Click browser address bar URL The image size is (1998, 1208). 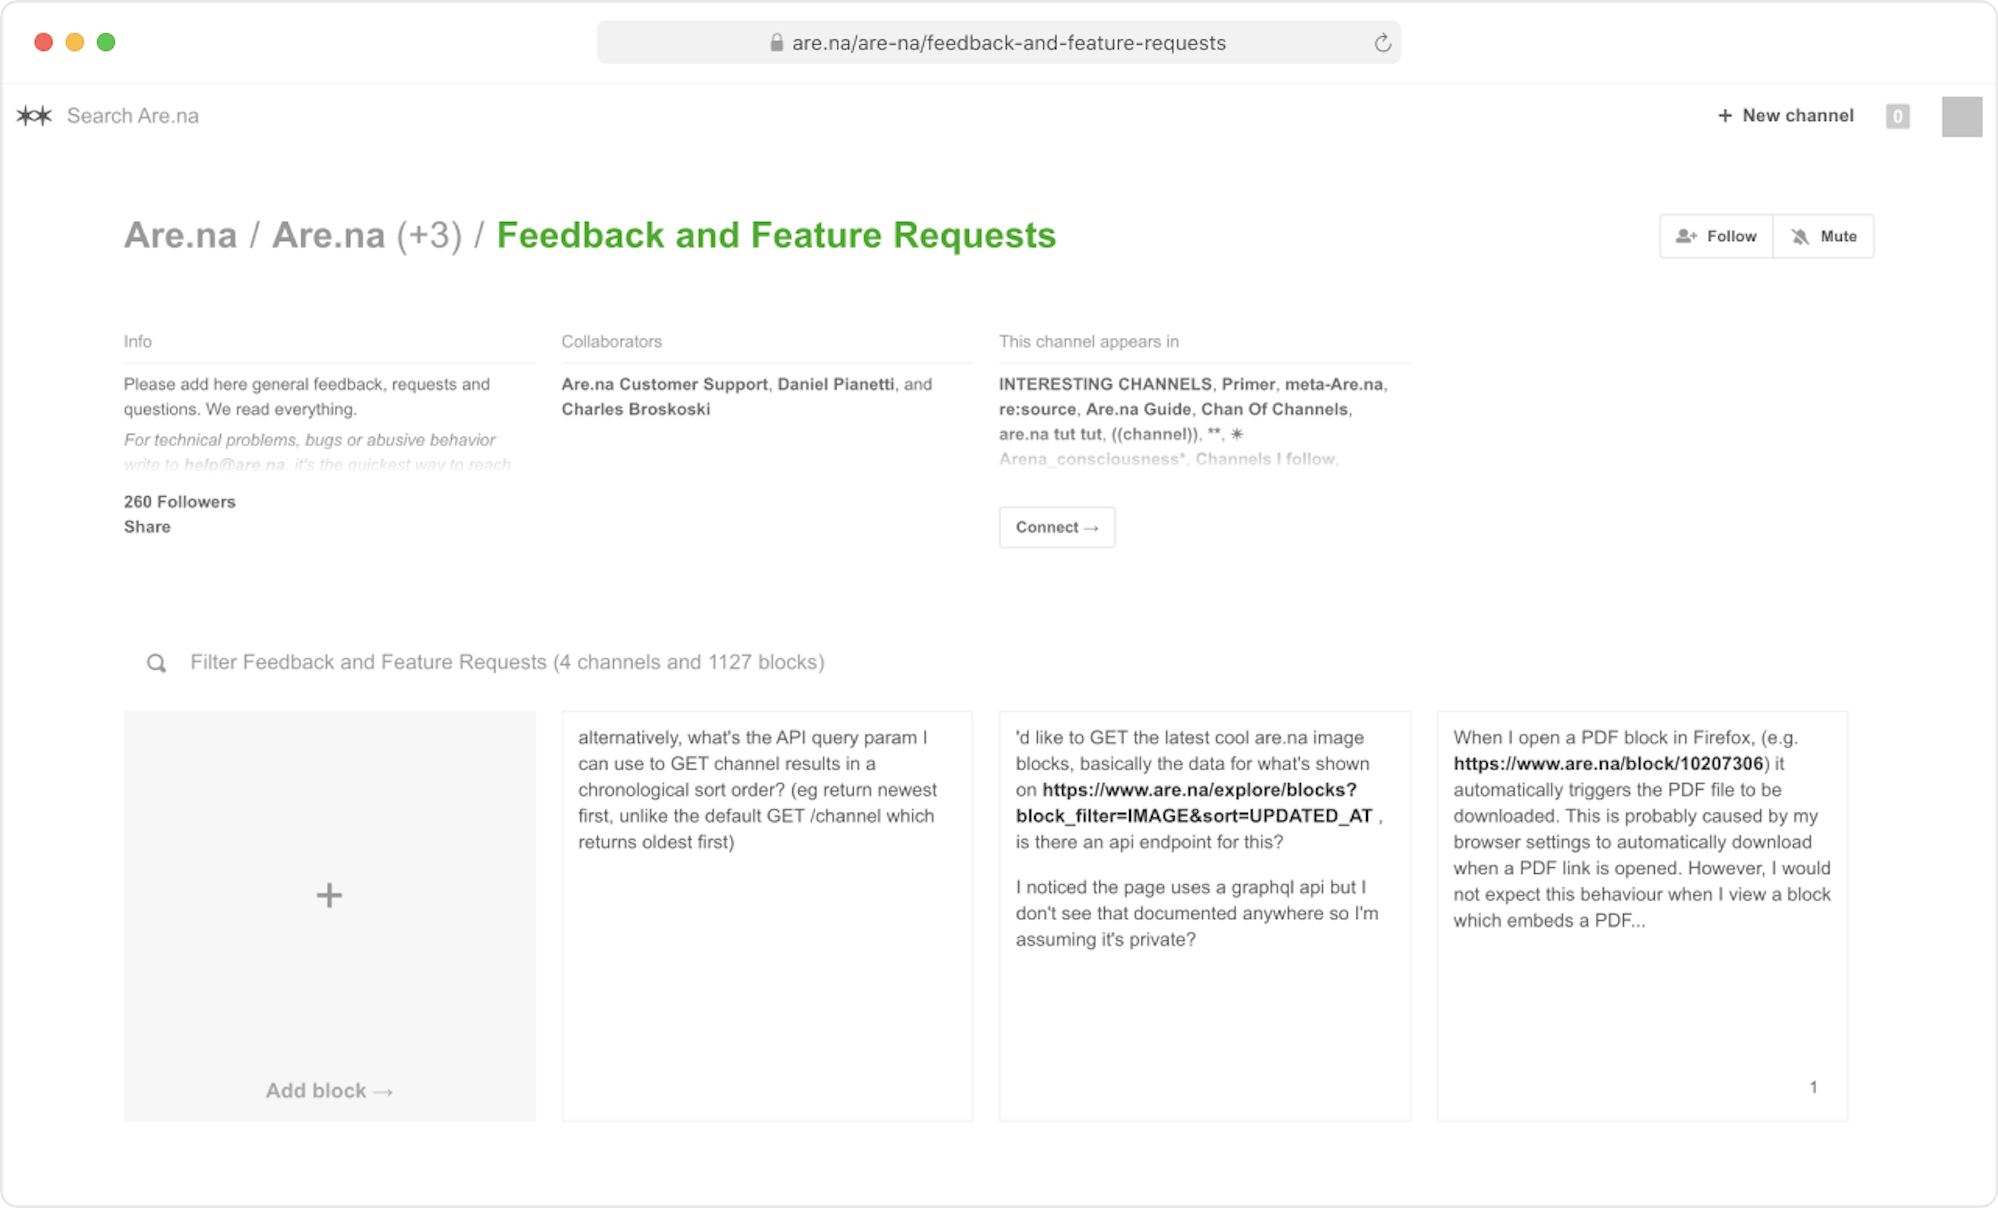click(x=1008, y=43)
